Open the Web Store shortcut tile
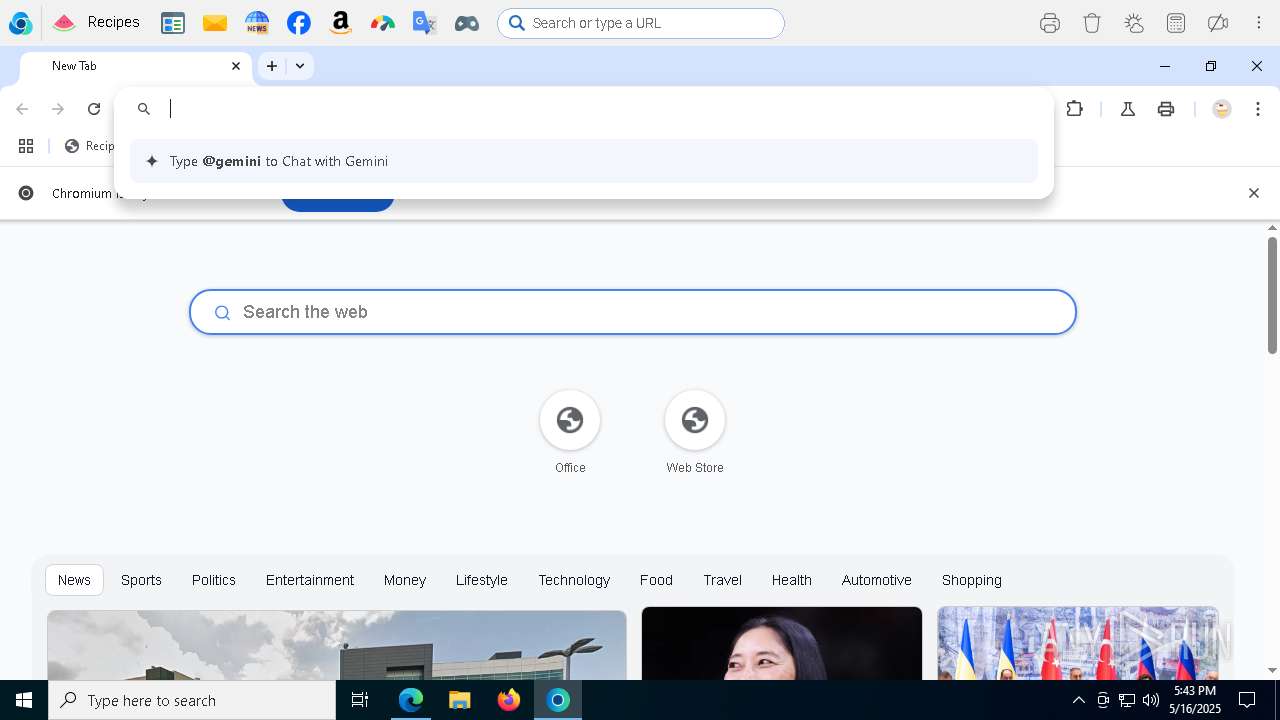 (x=695, y=432)
